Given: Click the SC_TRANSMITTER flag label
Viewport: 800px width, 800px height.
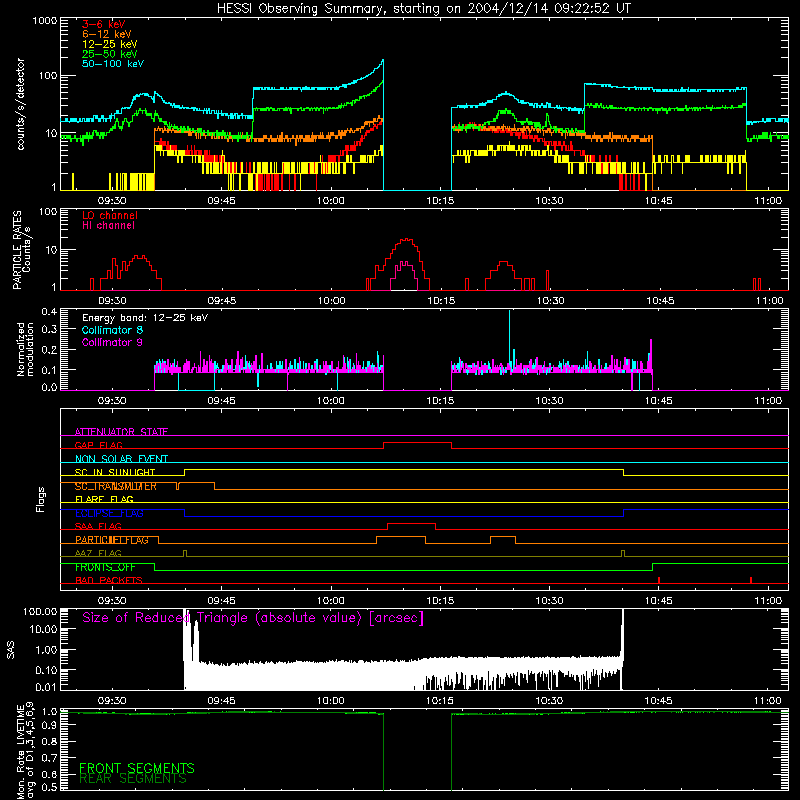Looking at the screenshot, I should click(116, 486).
